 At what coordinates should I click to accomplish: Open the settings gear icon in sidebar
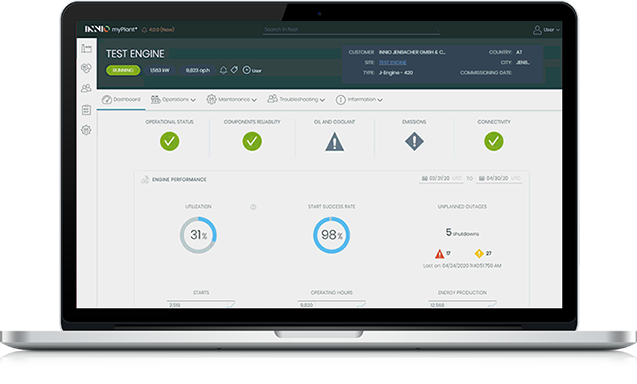86,130
